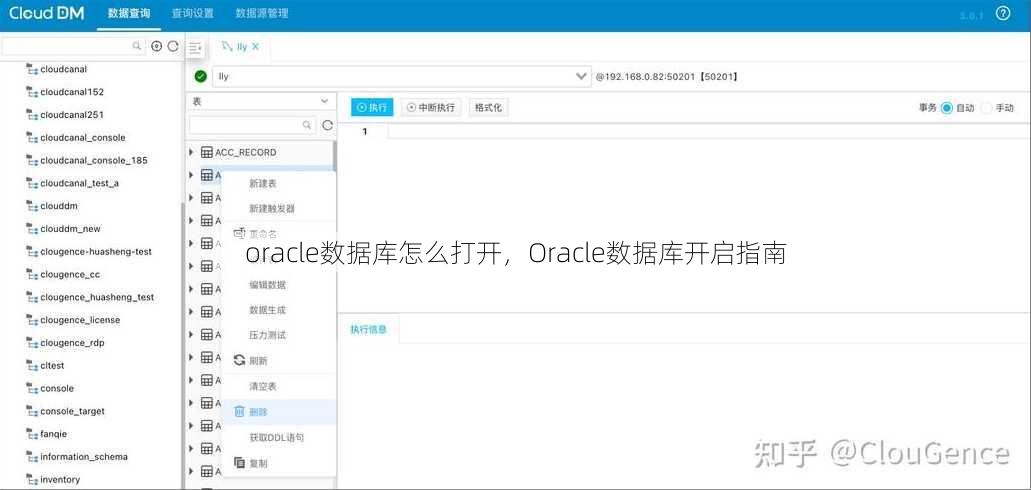This screenshot has width=1031, height=490.
Task: Click the schema icon beside cltest
Action: tap(32, 366)
